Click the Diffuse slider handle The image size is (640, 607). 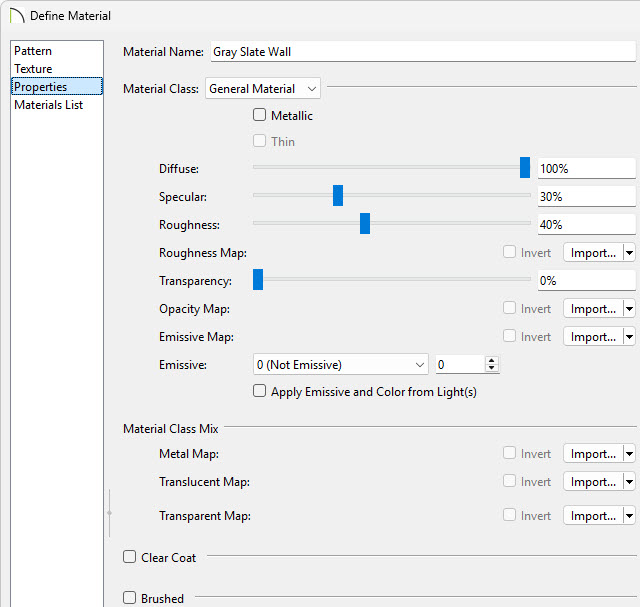(x=525, y=167)
